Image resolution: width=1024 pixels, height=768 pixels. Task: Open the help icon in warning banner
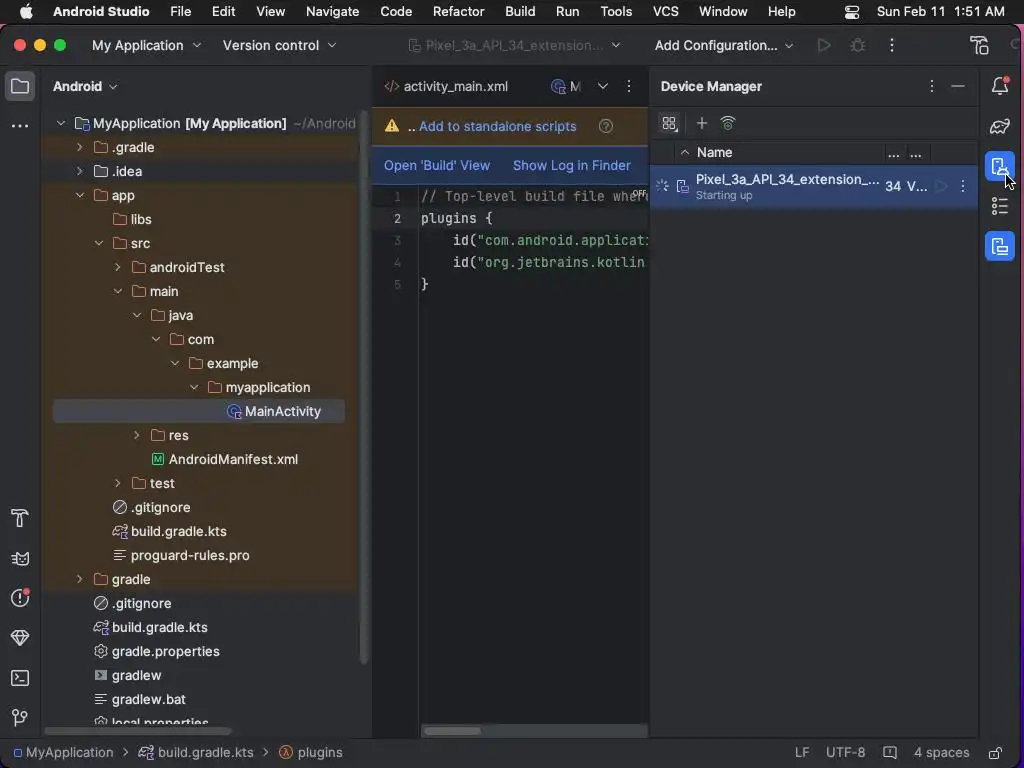pyautogui.click(x=606, y=126)
